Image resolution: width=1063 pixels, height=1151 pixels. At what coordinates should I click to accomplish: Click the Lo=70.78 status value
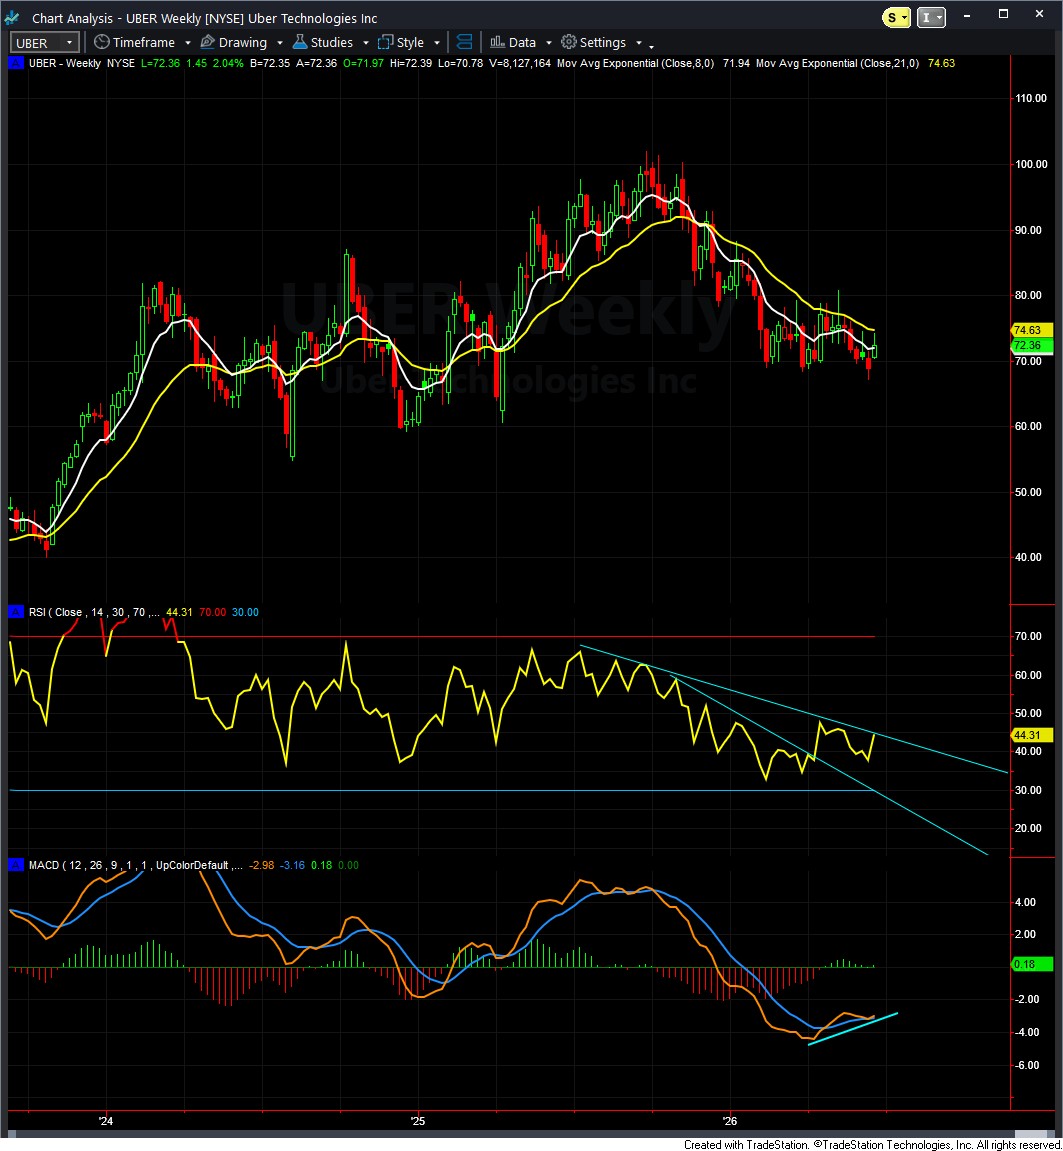pyautogui.click(x=460, y=63)
